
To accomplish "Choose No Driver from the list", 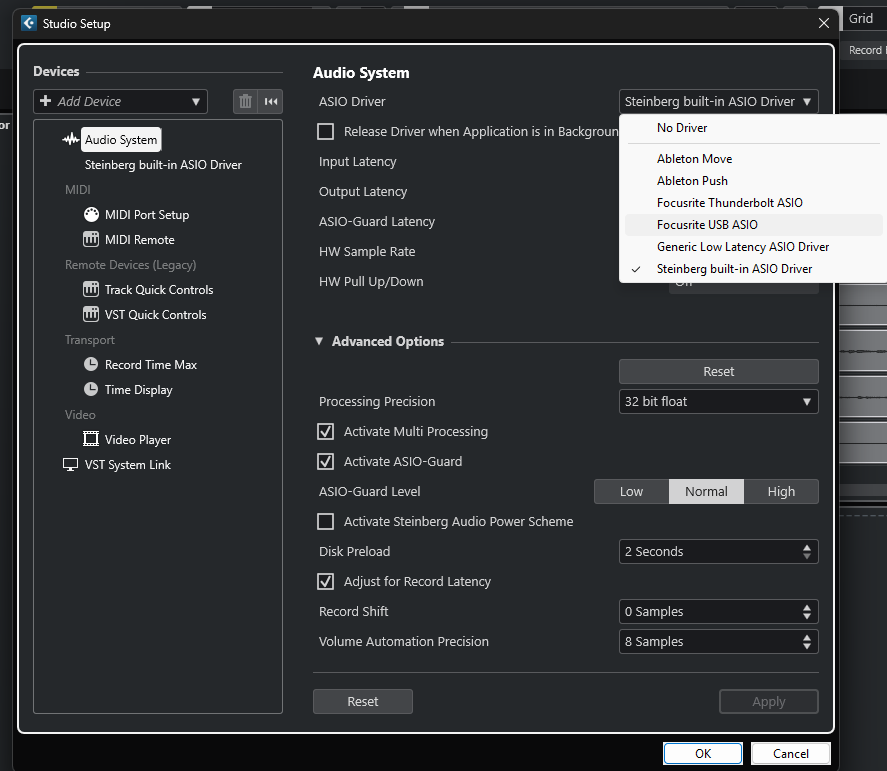I will [x=753, y=128].
